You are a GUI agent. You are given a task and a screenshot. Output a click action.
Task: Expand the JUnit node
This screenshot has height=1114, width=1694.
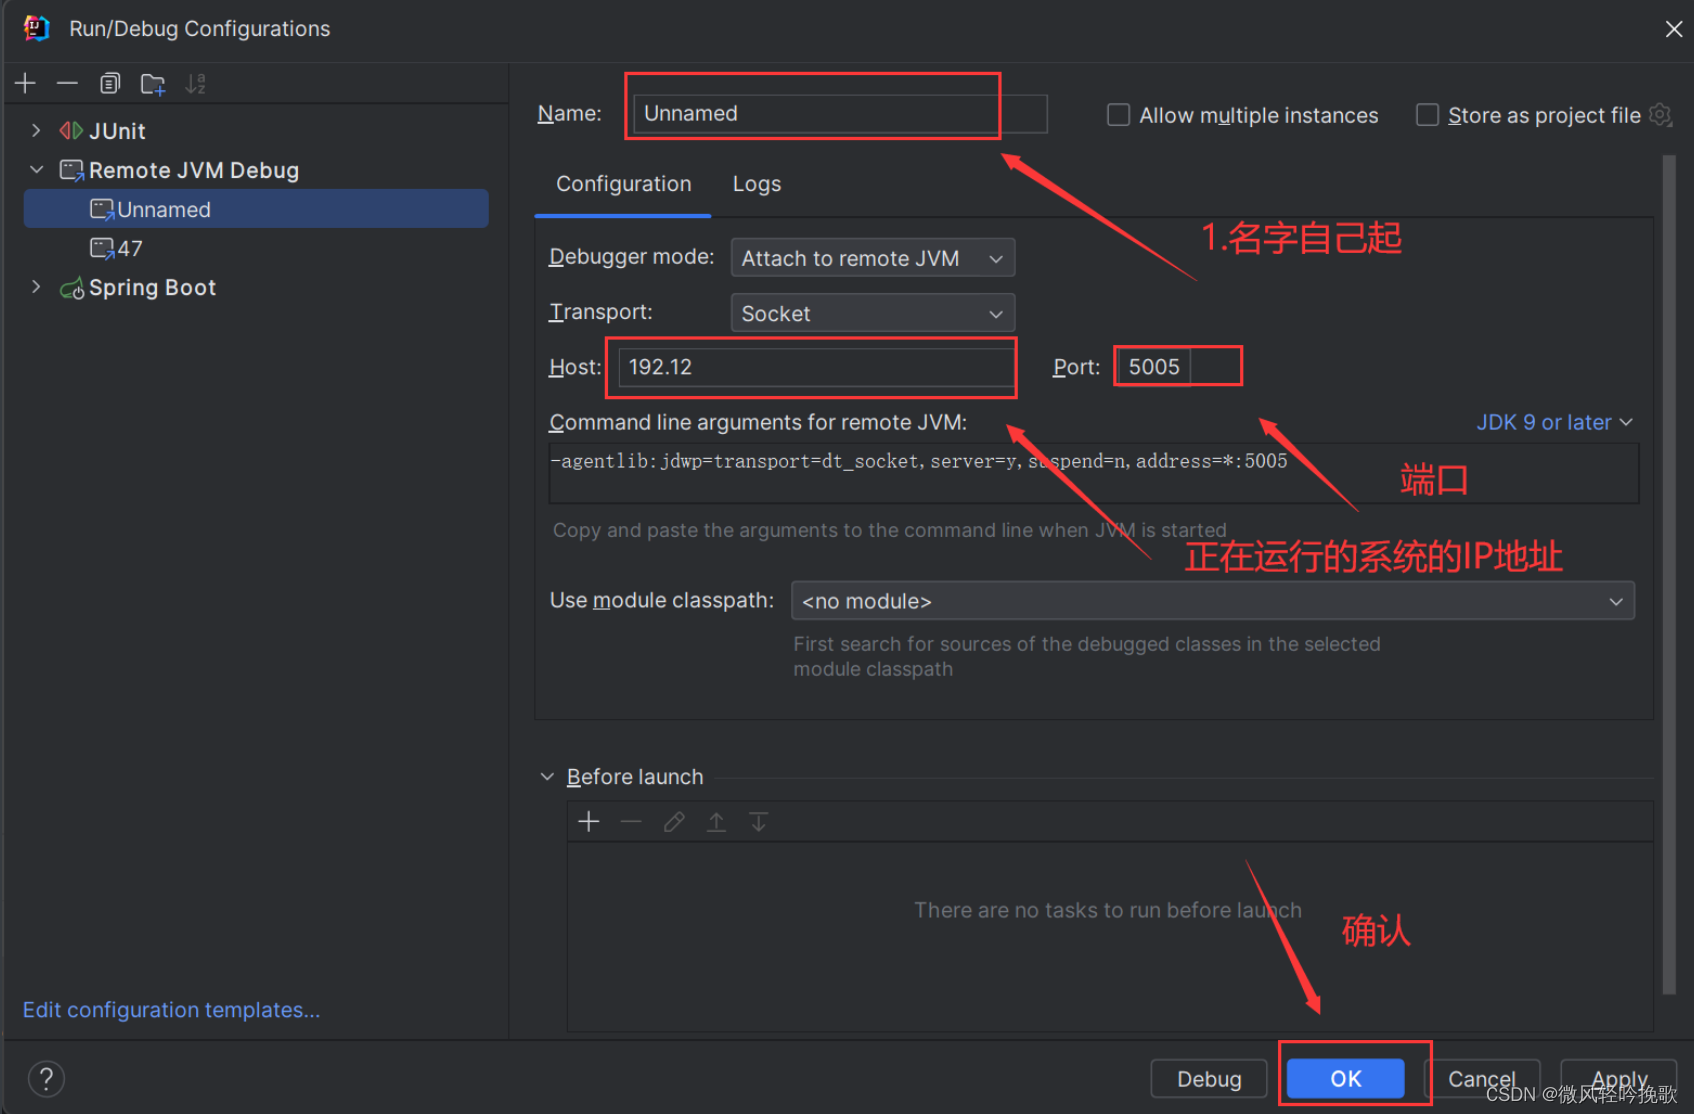coord(36,131)
